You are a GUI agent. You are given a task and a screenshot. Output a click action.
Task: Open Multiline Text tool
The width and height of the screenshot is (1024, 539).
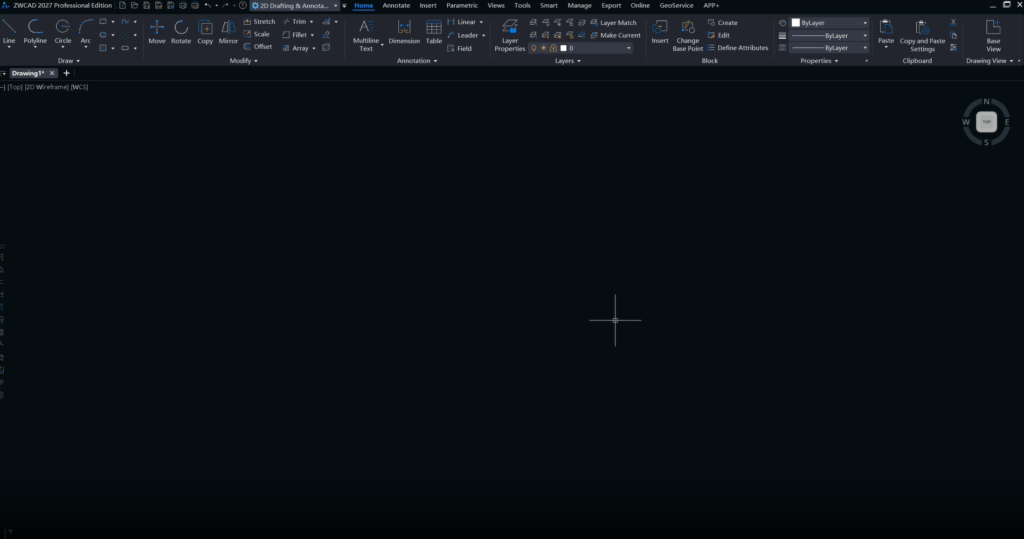pyautogui.click(x=366, y=35)
